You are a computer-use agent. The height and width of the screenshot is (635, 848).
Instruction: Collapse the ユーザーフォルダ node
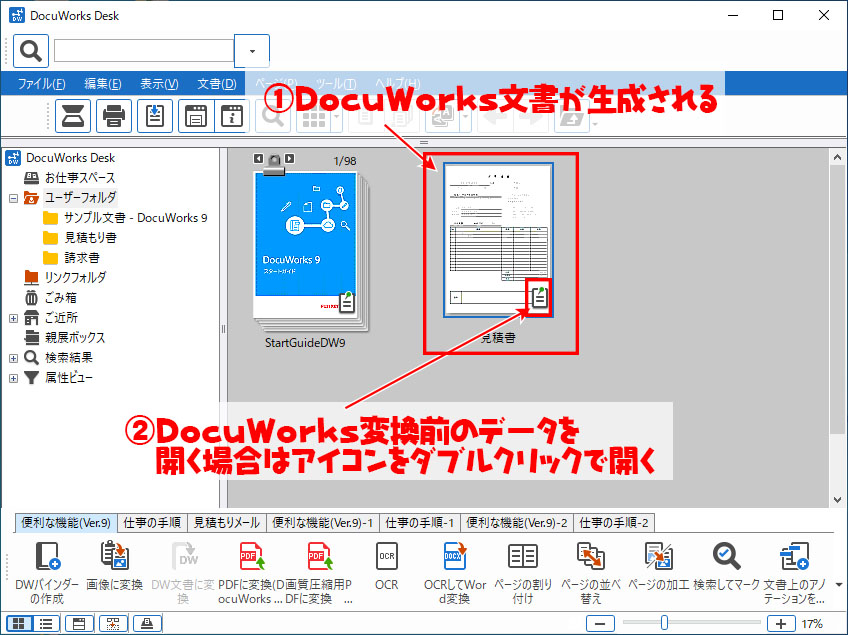point(14,198)
